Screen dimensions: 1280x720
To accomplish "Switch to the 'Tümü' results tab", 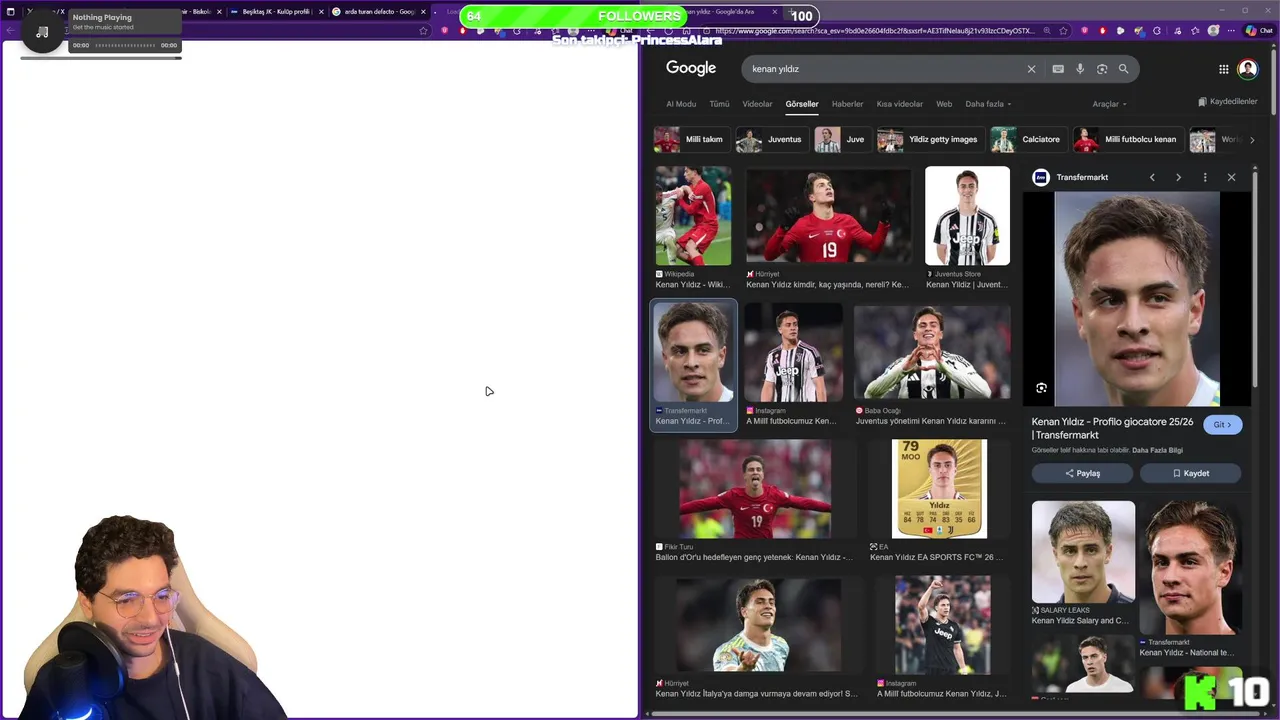I will click(x=719, y=104).
